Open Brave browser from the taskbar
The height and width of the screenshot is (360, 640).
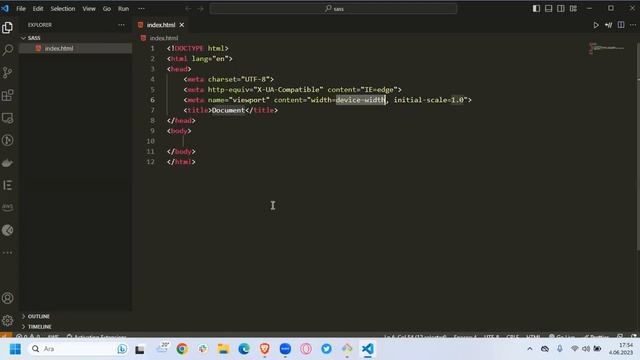pyautogui.click(x=264, y=349)
